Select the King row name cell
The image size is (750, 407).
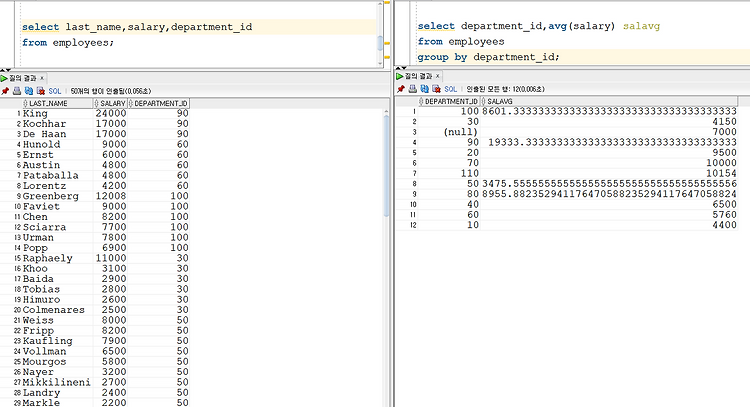pyautogui.click(x=57, y=113)
